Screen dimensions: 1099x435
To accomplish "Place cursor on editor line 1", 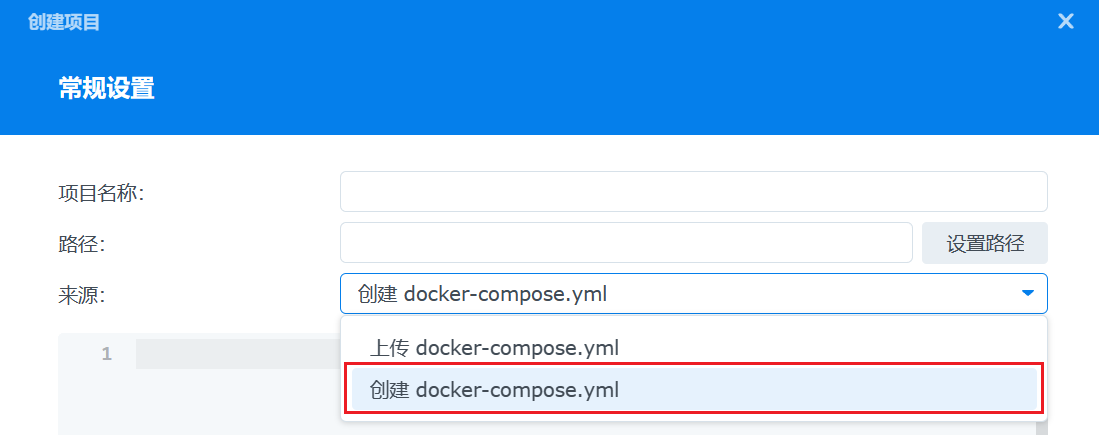I will click(236, 354).
